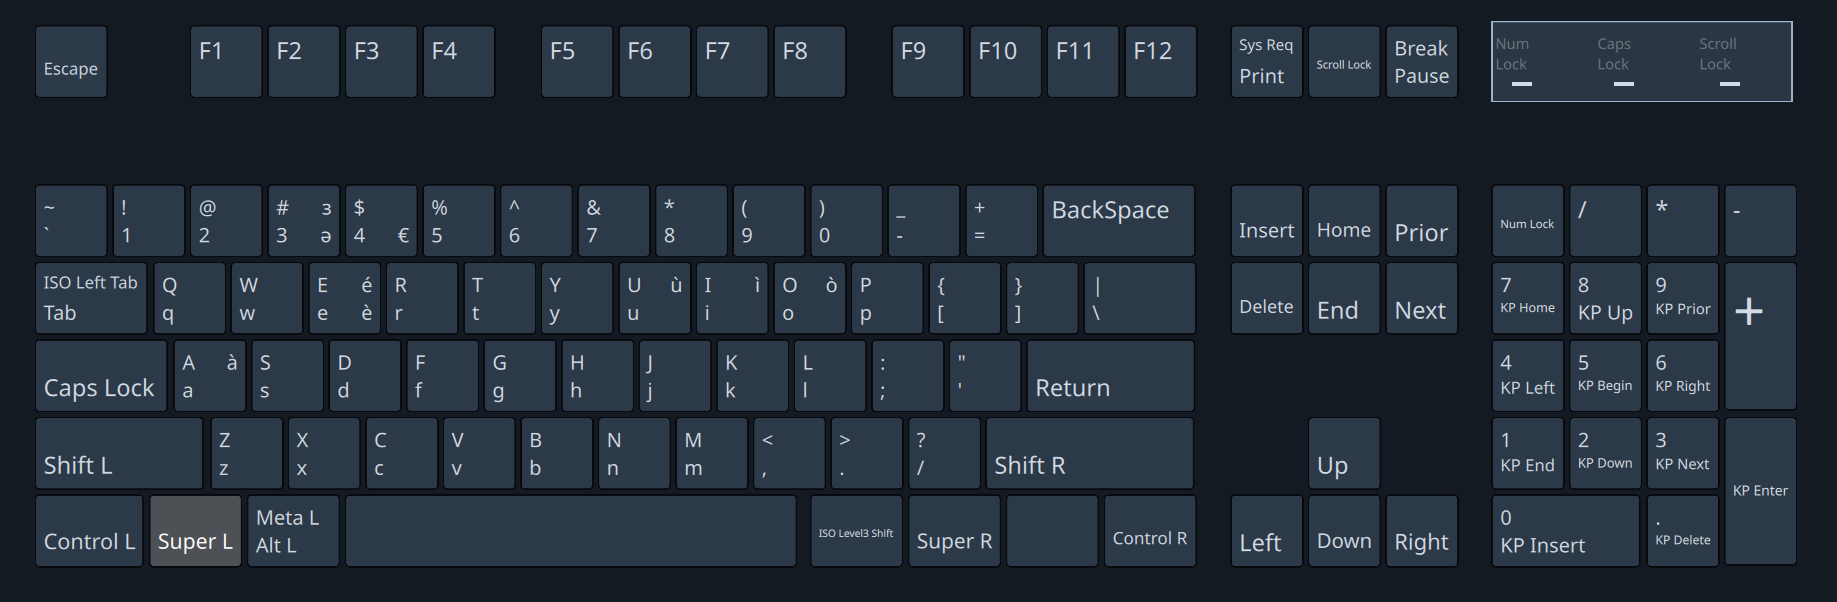Screen dimensions: 1837x602
Task: Hit the KP Enter key
Action: (x=1759, y=491)
